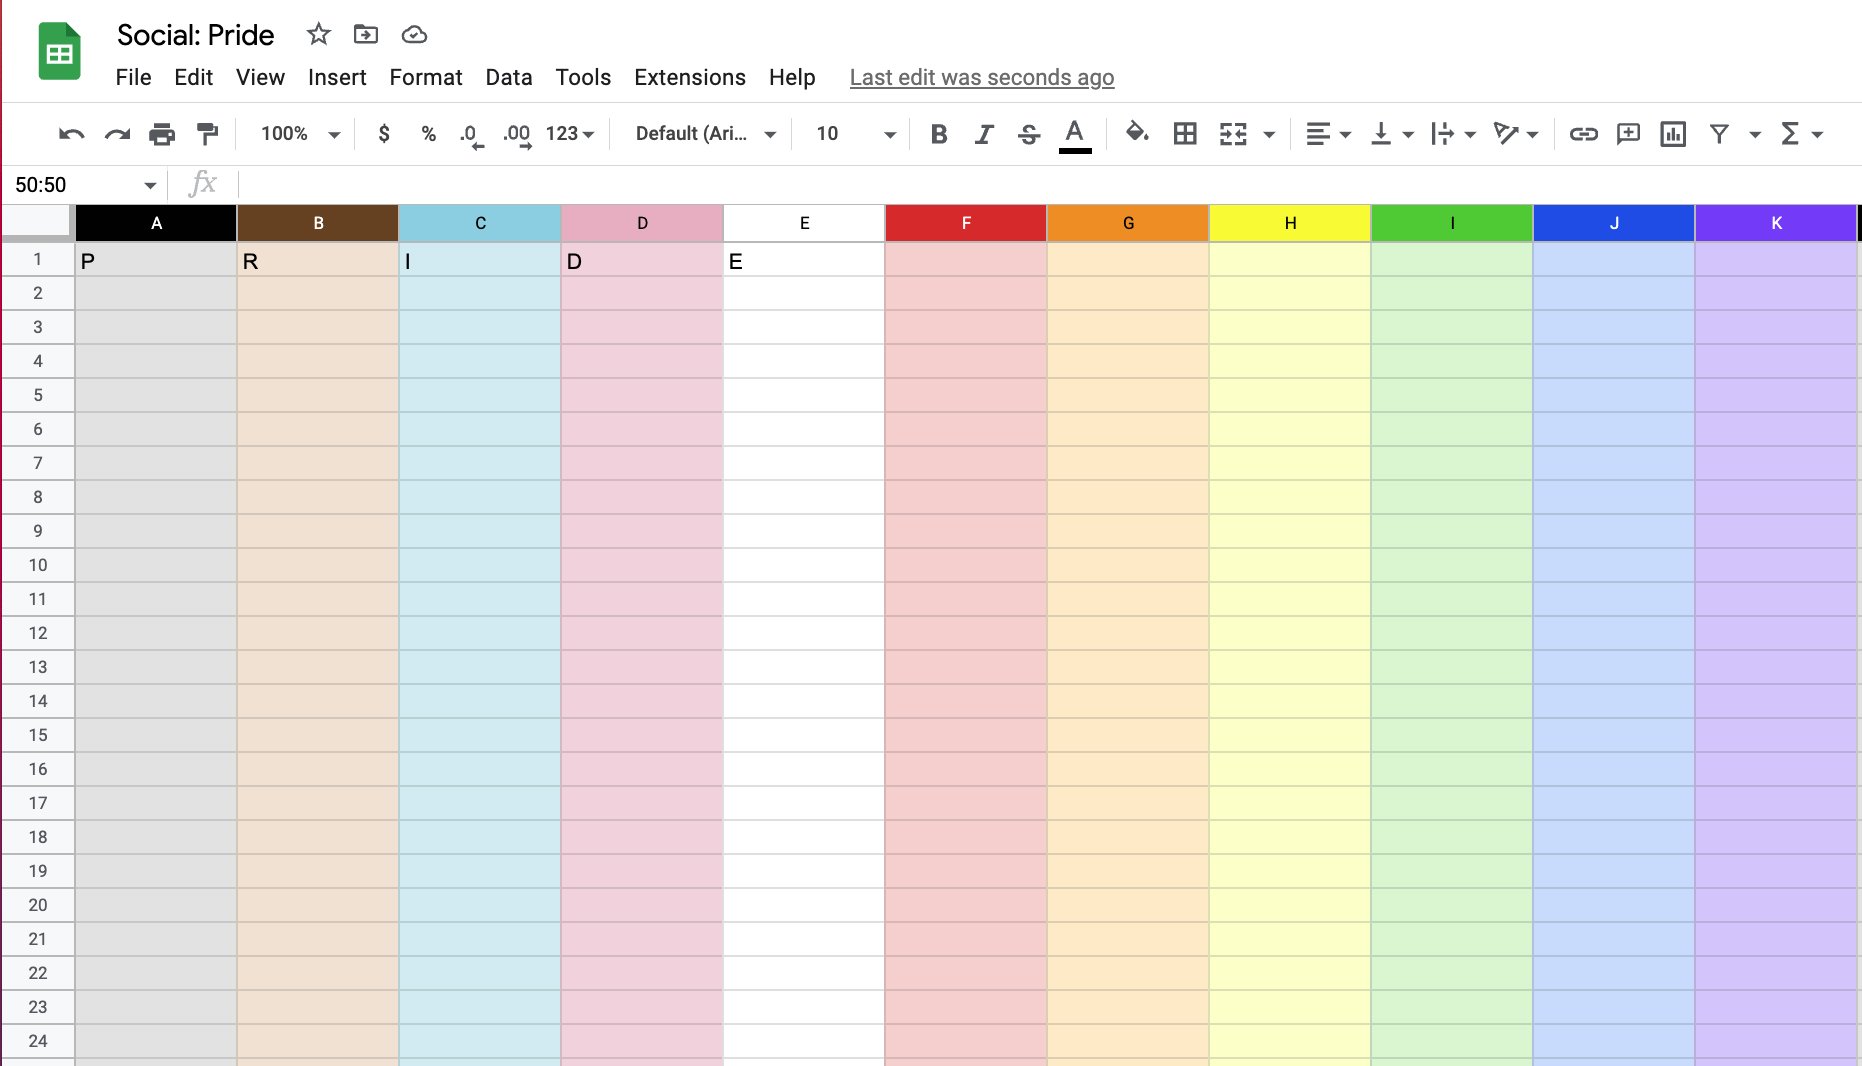Create a filter
Viewport: 1862px width, 1066px height.
1718,133
